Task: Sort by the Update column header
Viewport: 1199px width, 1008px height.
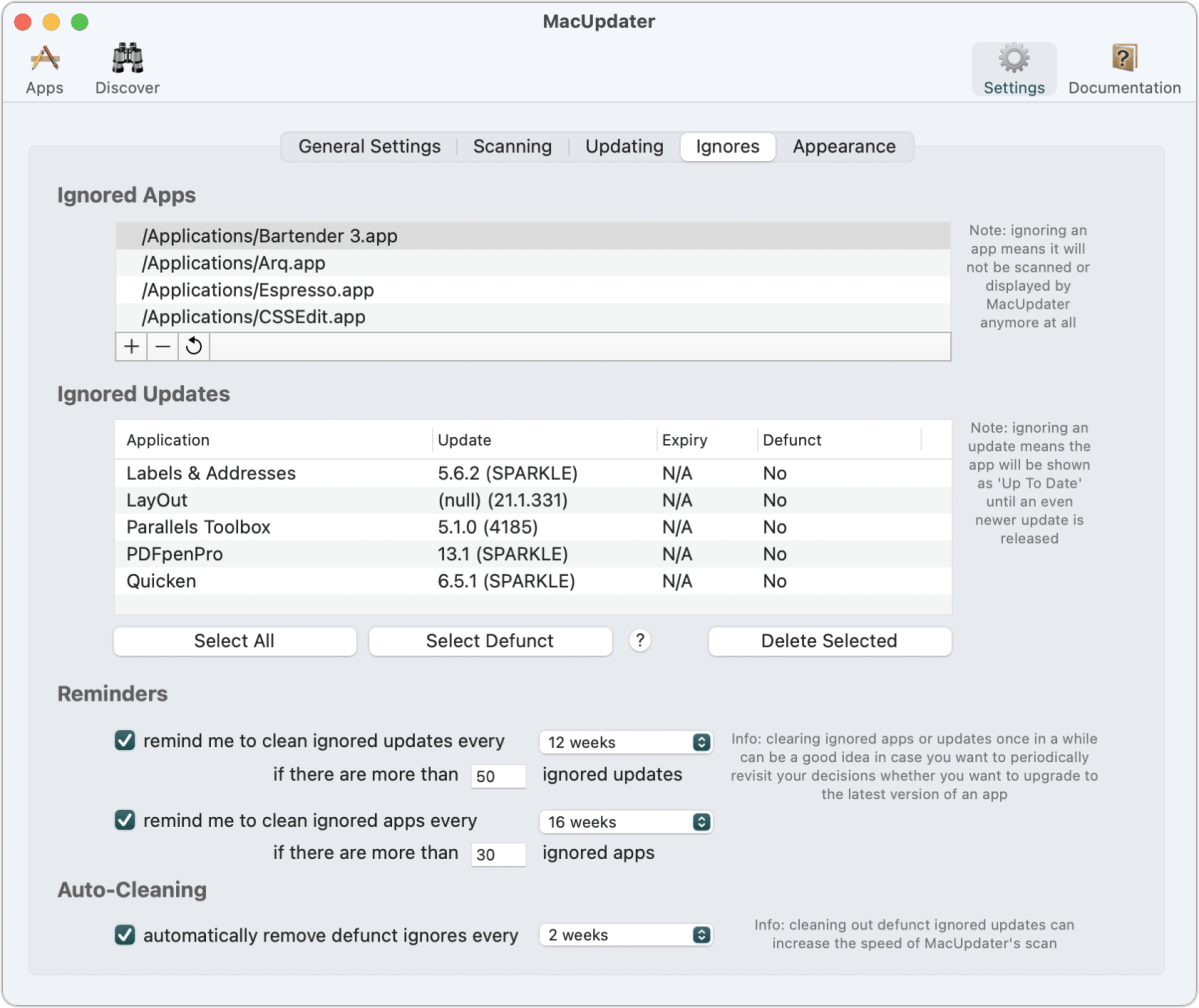Action: click(x=544, y=440)
